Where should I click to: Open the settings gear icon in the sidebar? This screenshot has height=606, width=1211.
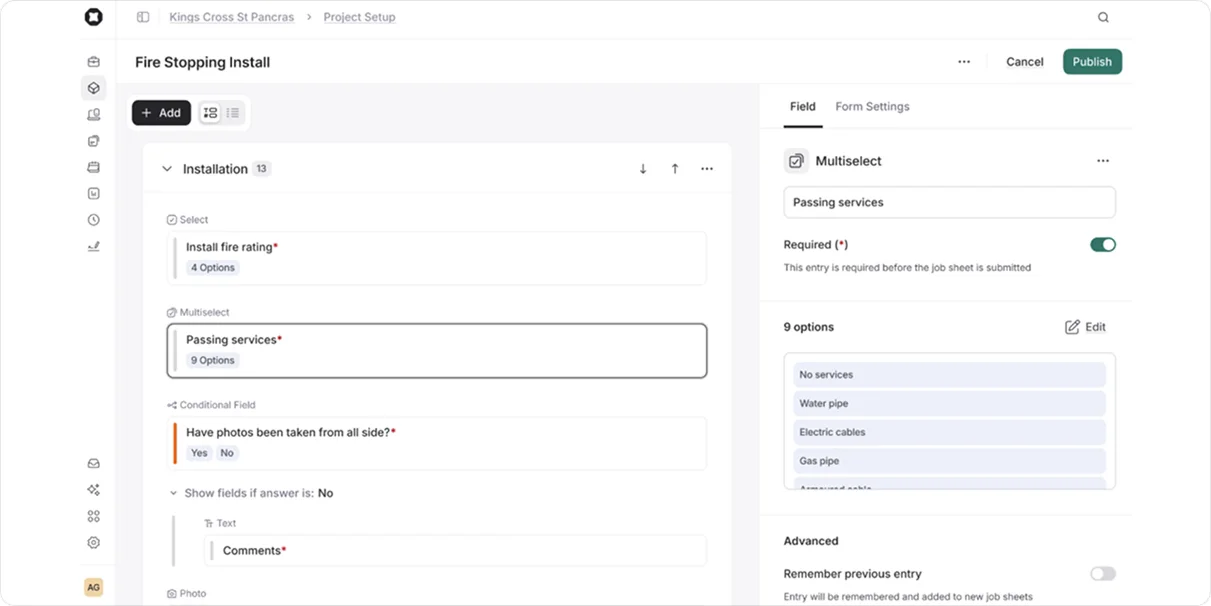point(93,543)
